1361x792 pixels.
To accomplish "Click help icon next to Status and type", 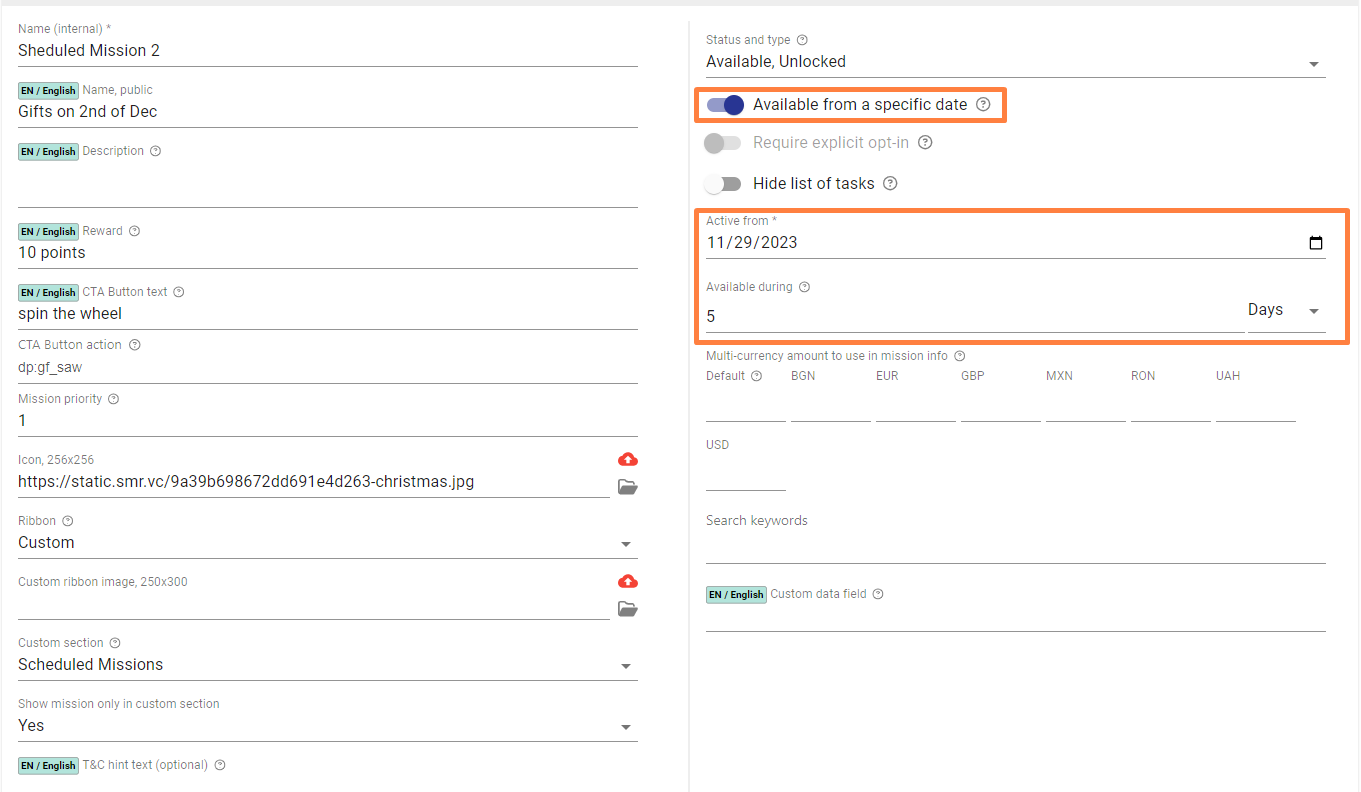I will (x=802, y=40).
